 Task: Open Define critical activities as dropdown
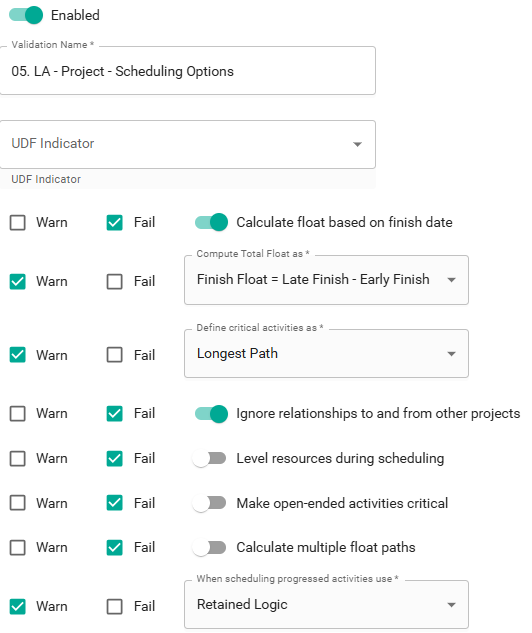tap(326, 354)
